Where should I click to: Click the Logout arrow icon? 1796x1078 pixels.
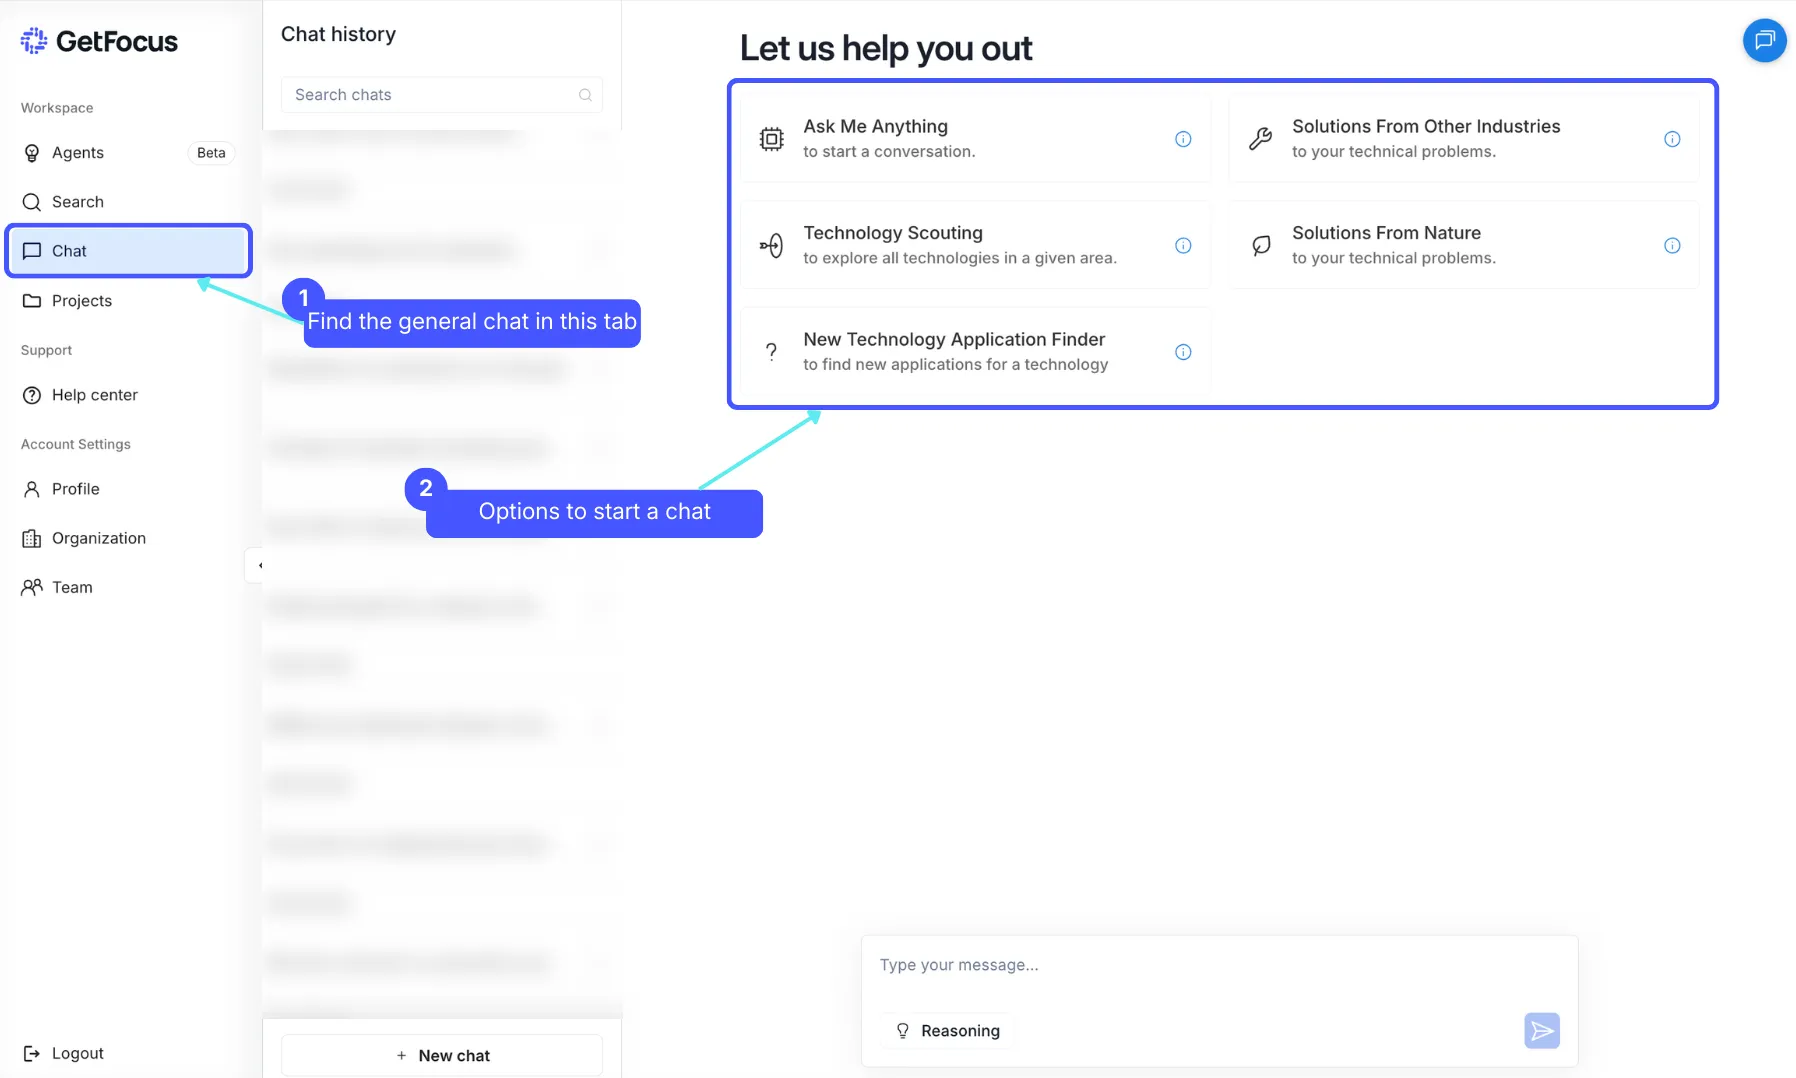coord(32,1053)
